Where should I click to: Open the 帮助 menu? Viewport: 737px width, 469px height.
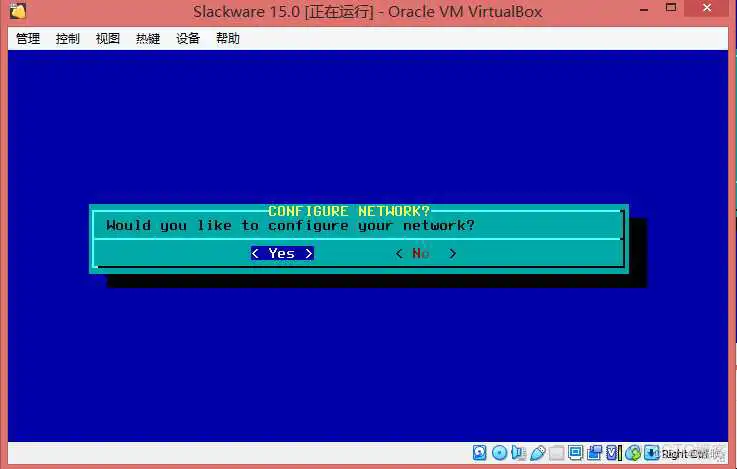point(228,39)
